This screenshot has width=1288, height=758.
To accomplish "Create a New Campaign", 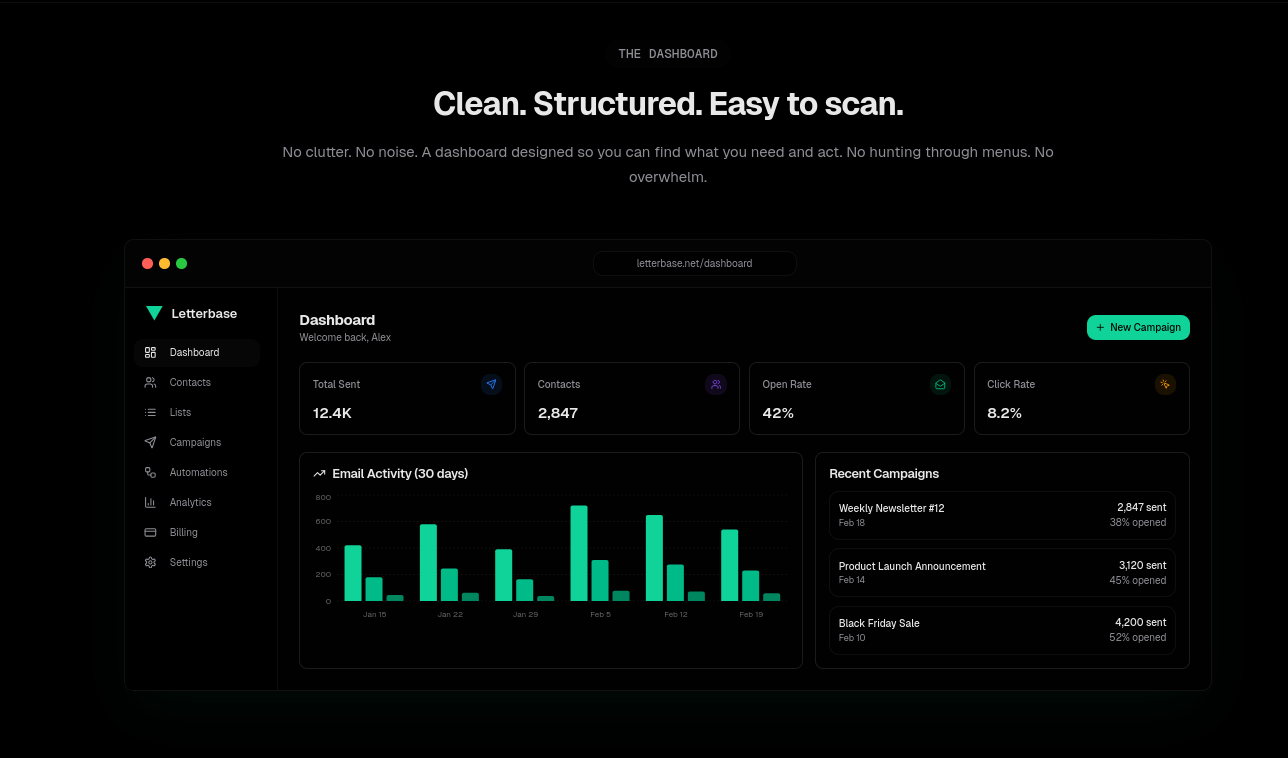I will (1138, 327).
